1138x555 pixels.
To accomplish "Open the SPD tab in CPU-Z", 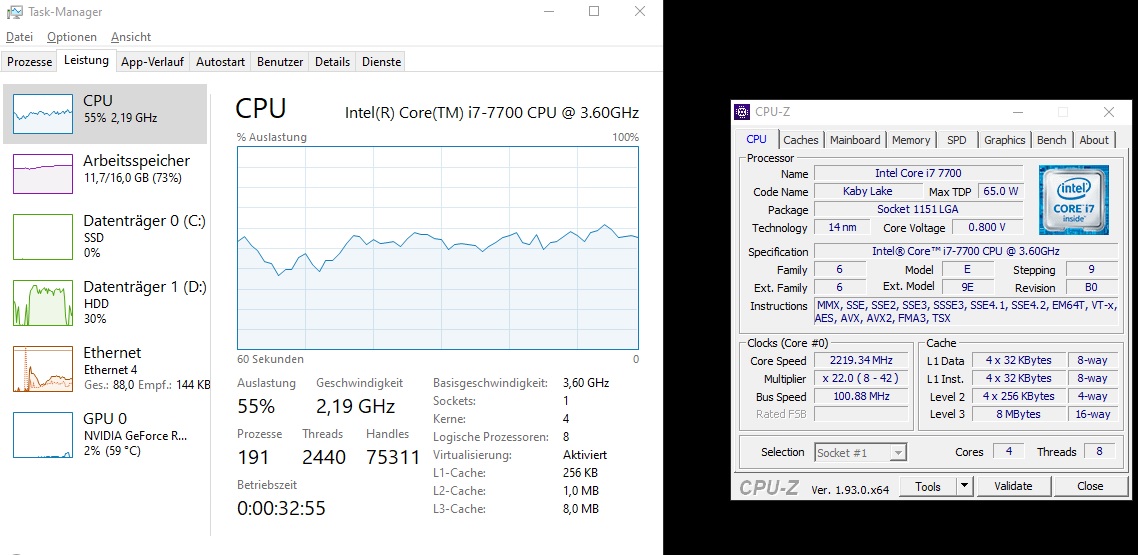I will coord(957,140).
